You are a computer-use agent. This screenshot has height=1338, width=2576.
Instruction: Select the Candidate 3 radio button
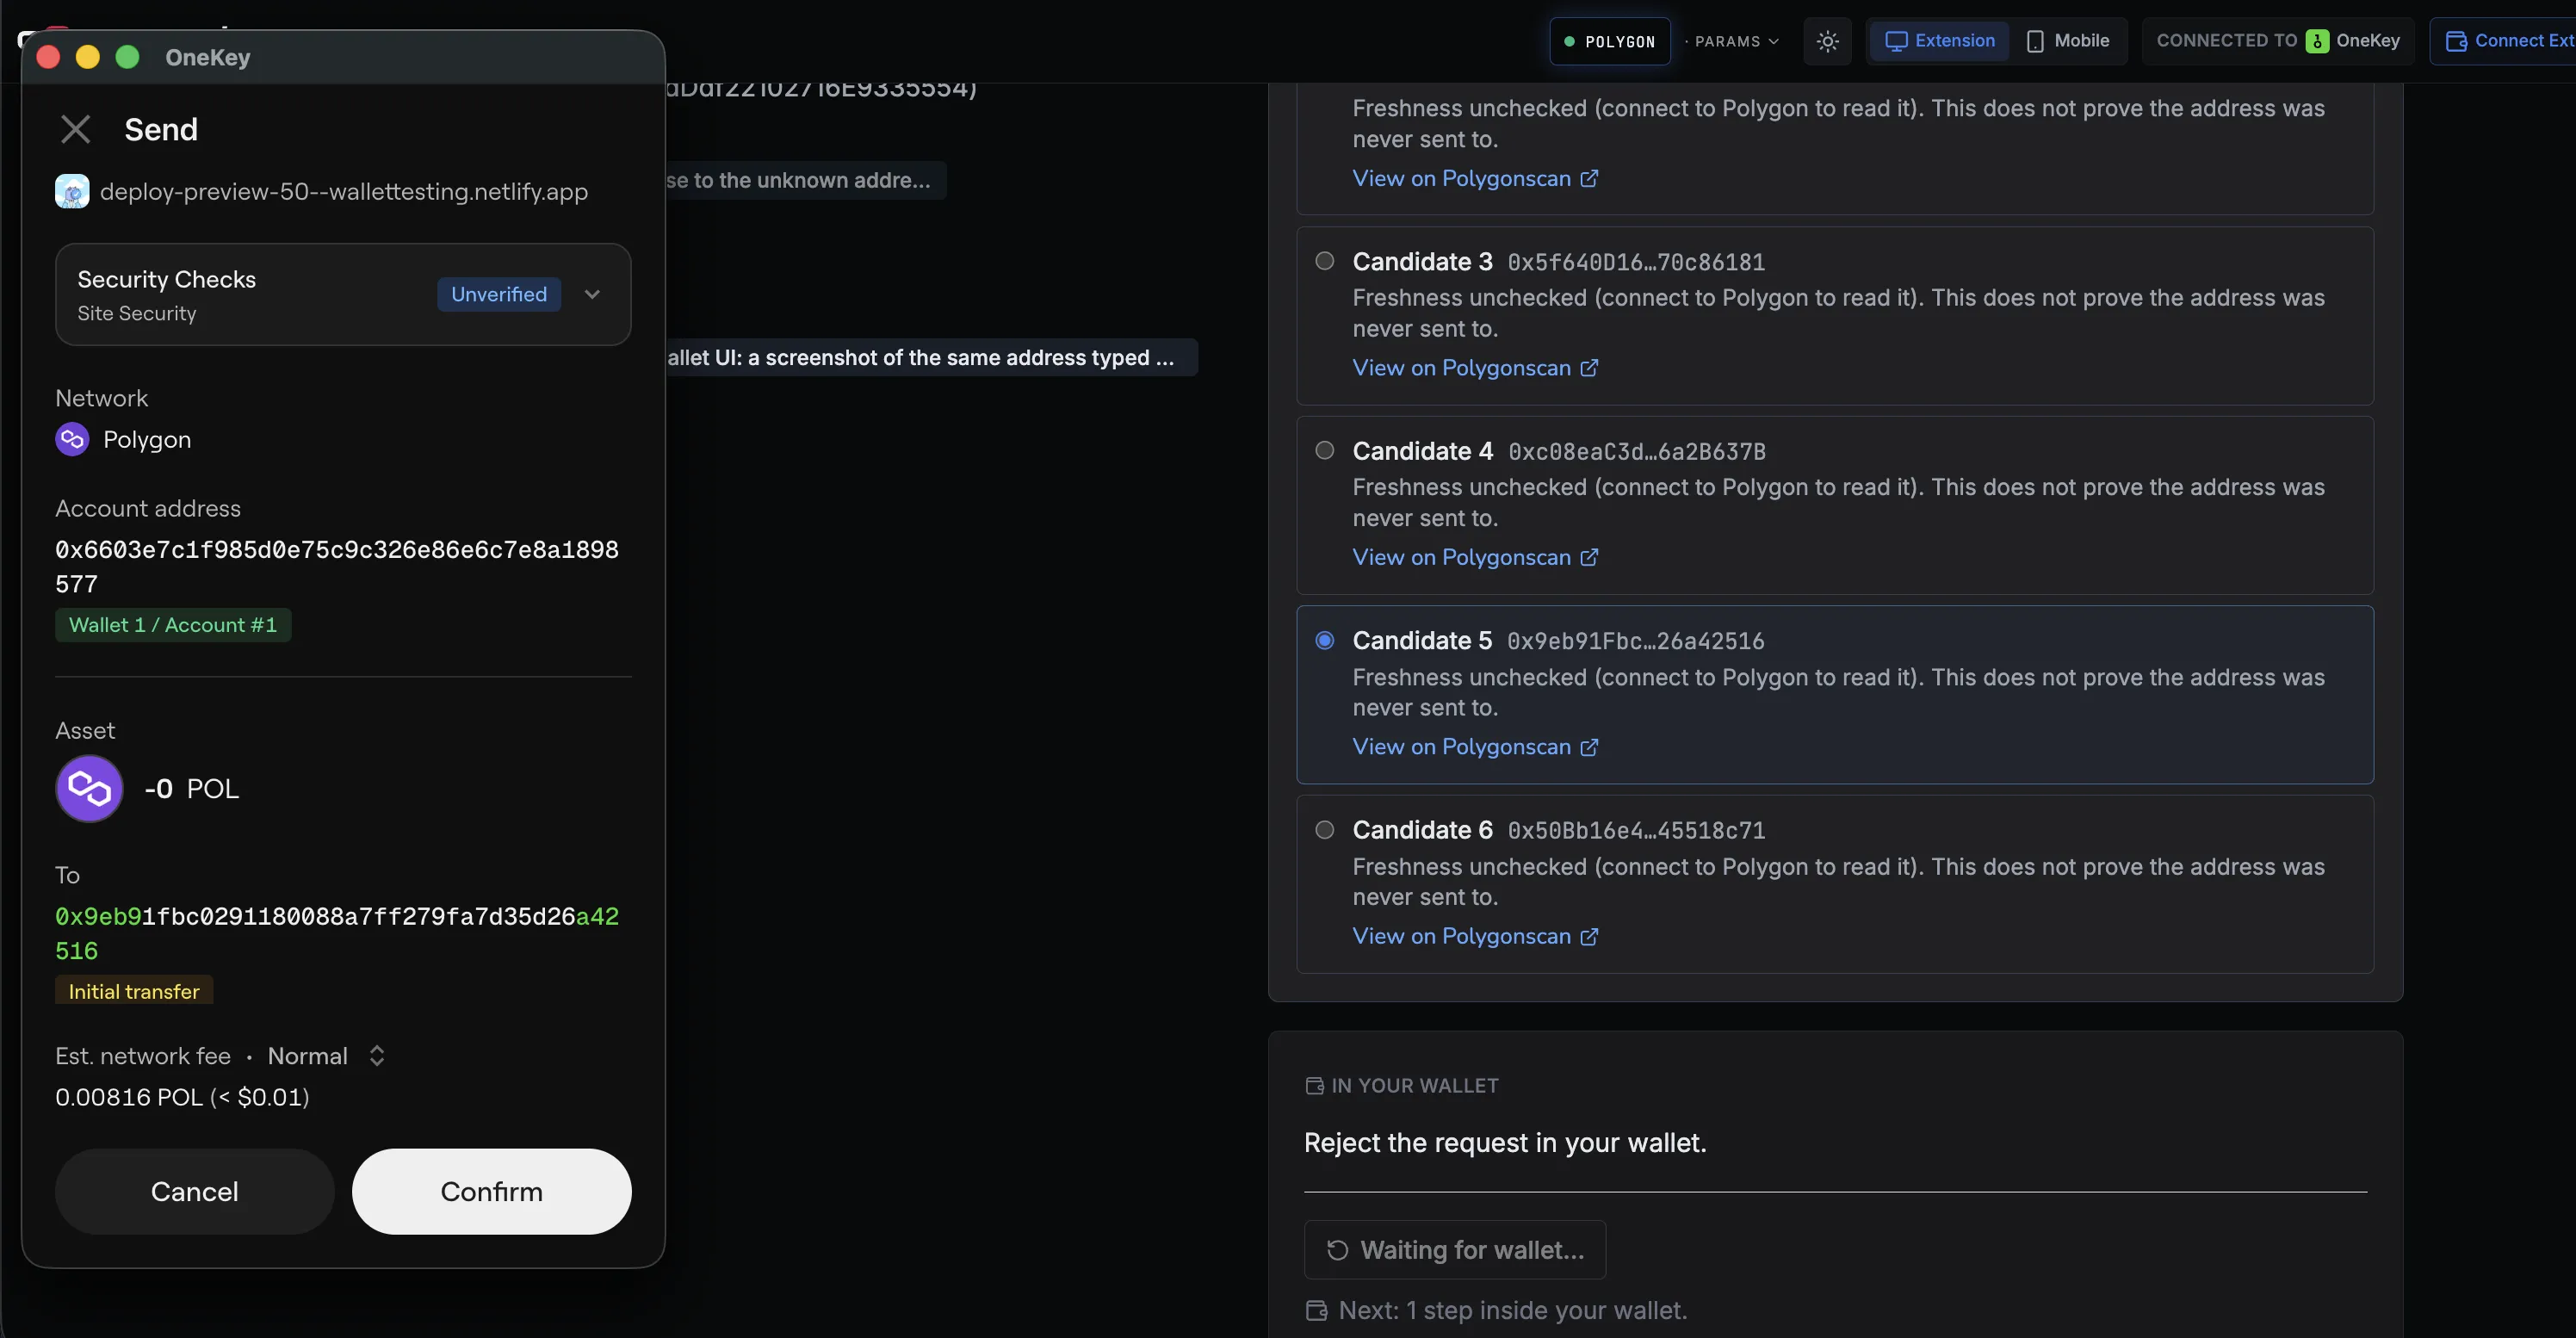pos(1325,261)
